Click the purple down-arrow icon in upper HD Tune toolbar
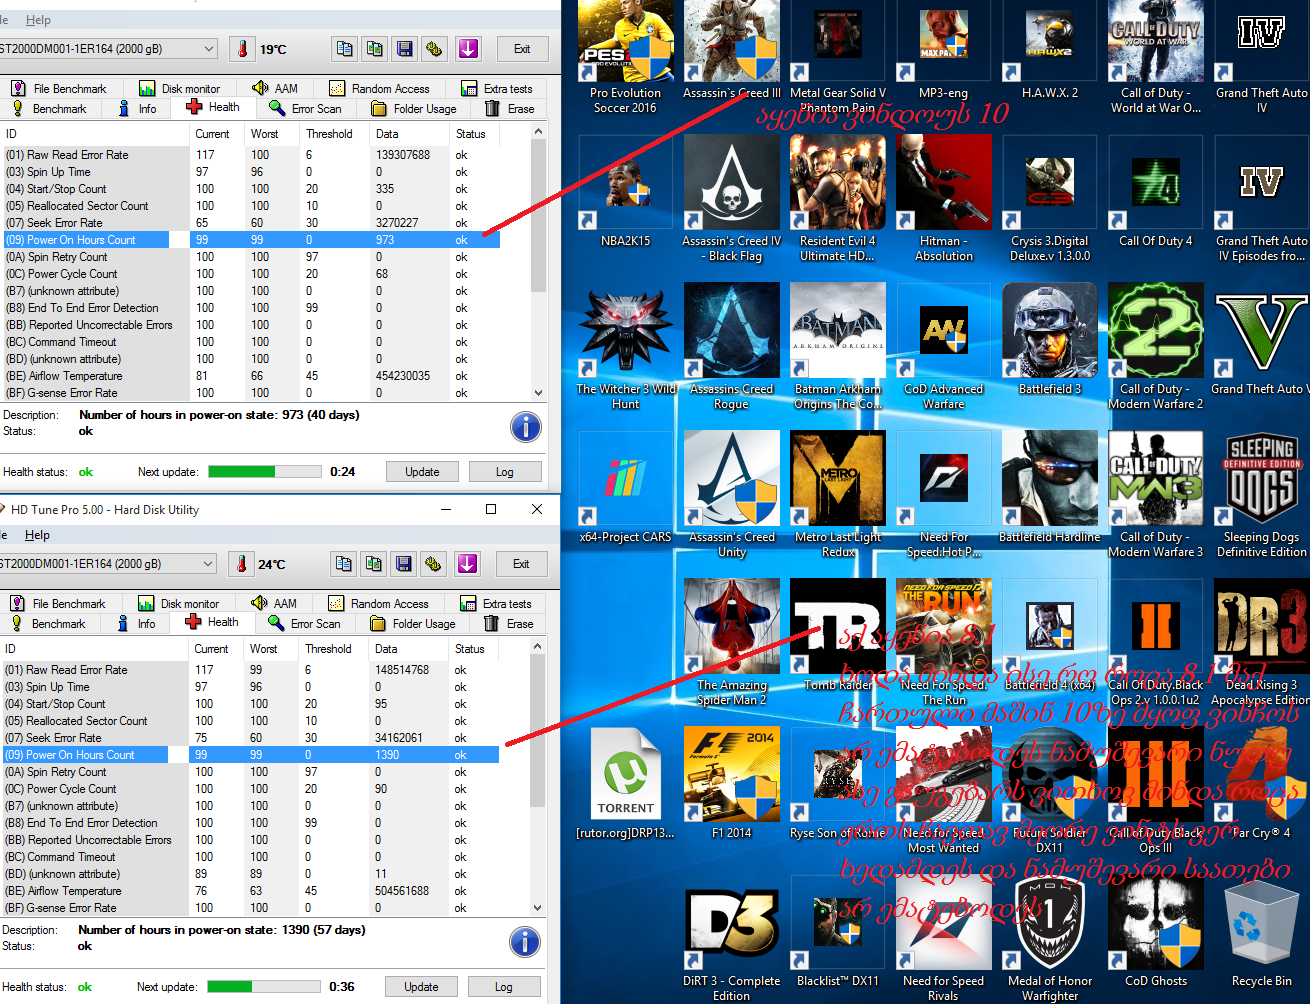Image resolution: width=1310 pixels, height=1004 pixels. coord(468,49)
